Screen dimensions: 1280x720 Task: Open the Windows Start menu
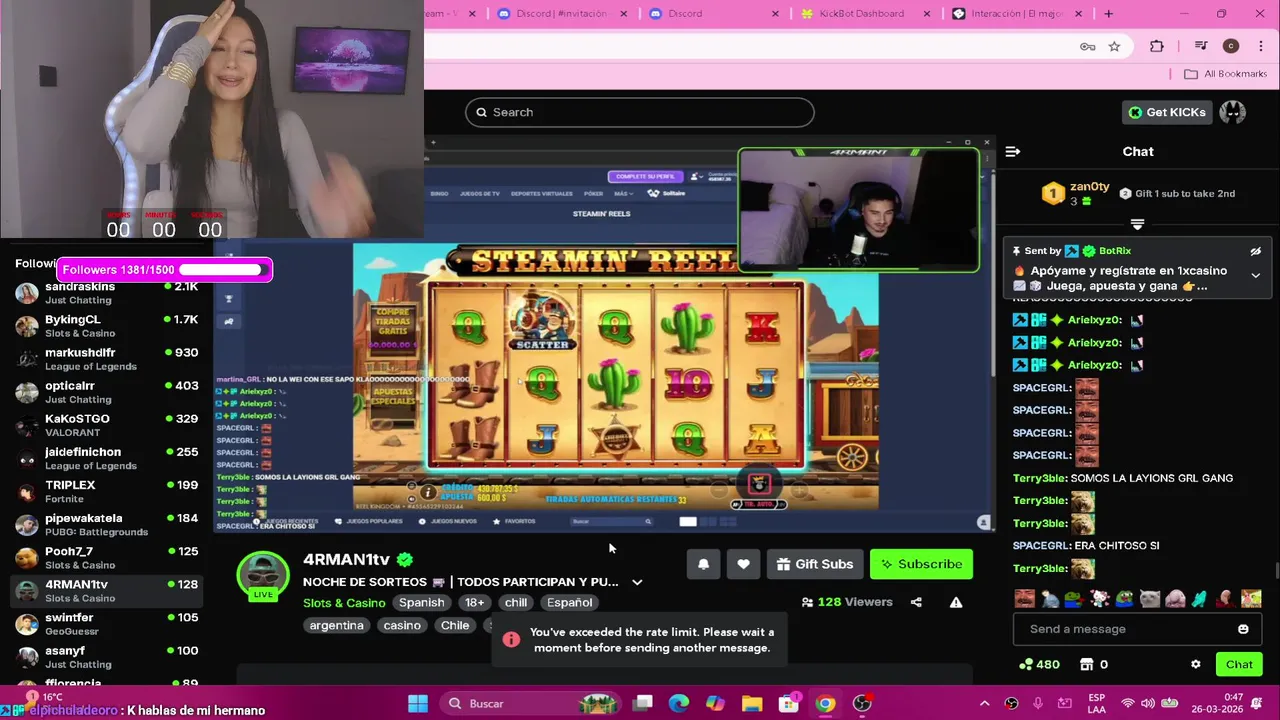[x=418, y=703]
